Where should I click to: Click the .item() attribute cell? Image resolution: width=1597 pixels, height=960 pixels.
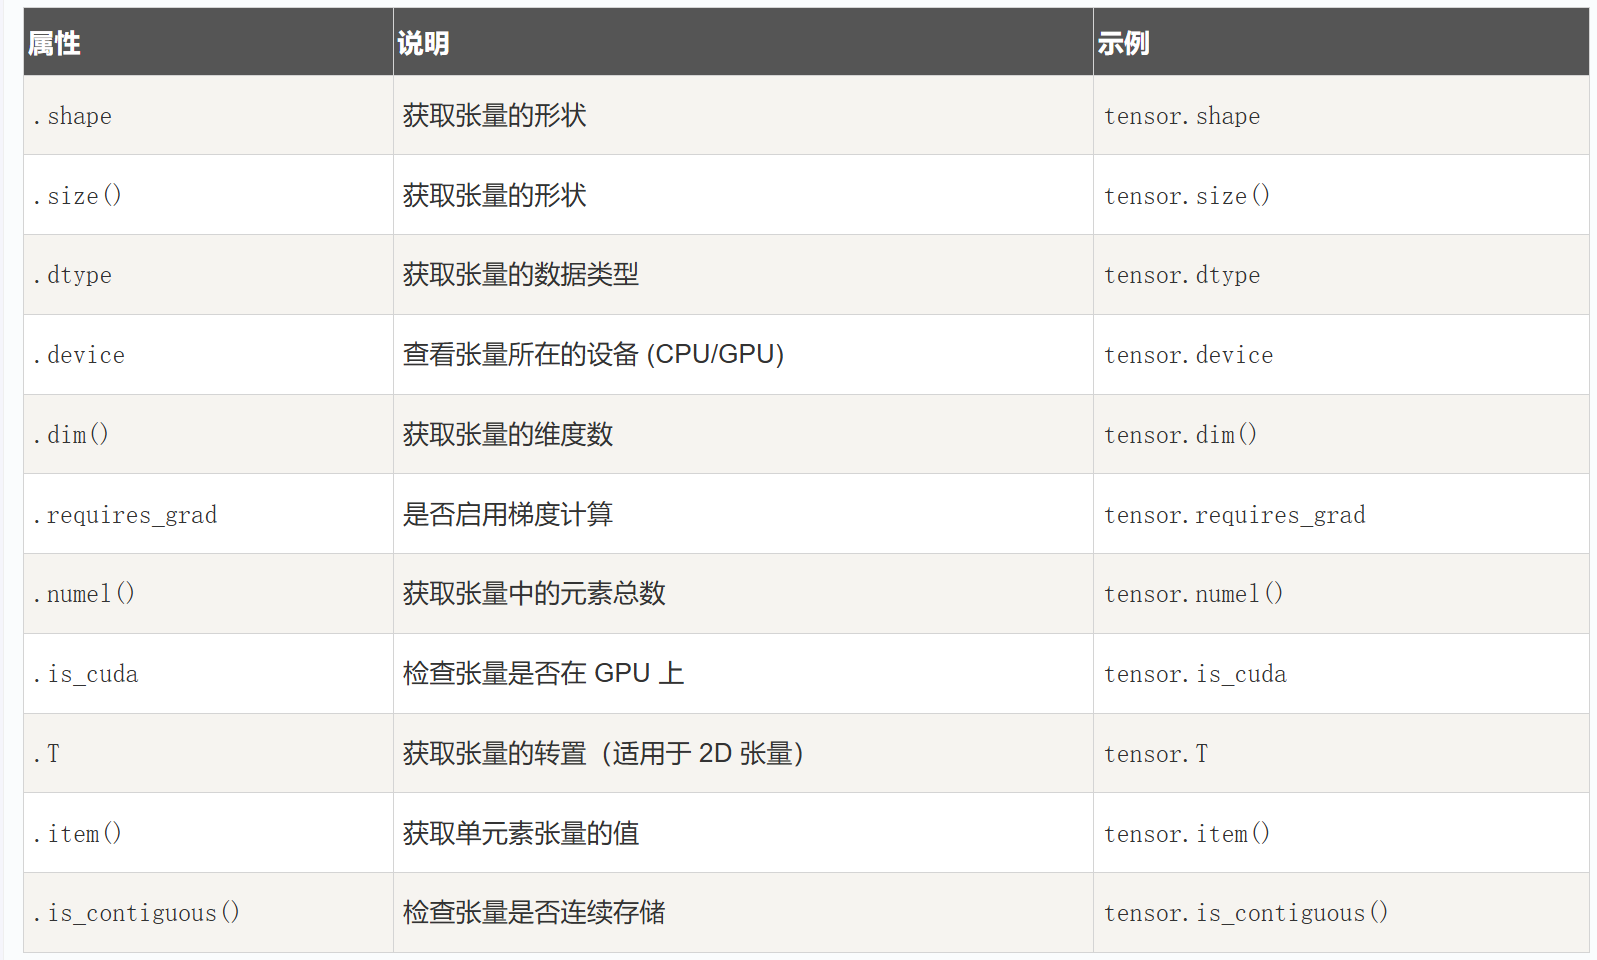pyautogui.click(x=77, y=834)
